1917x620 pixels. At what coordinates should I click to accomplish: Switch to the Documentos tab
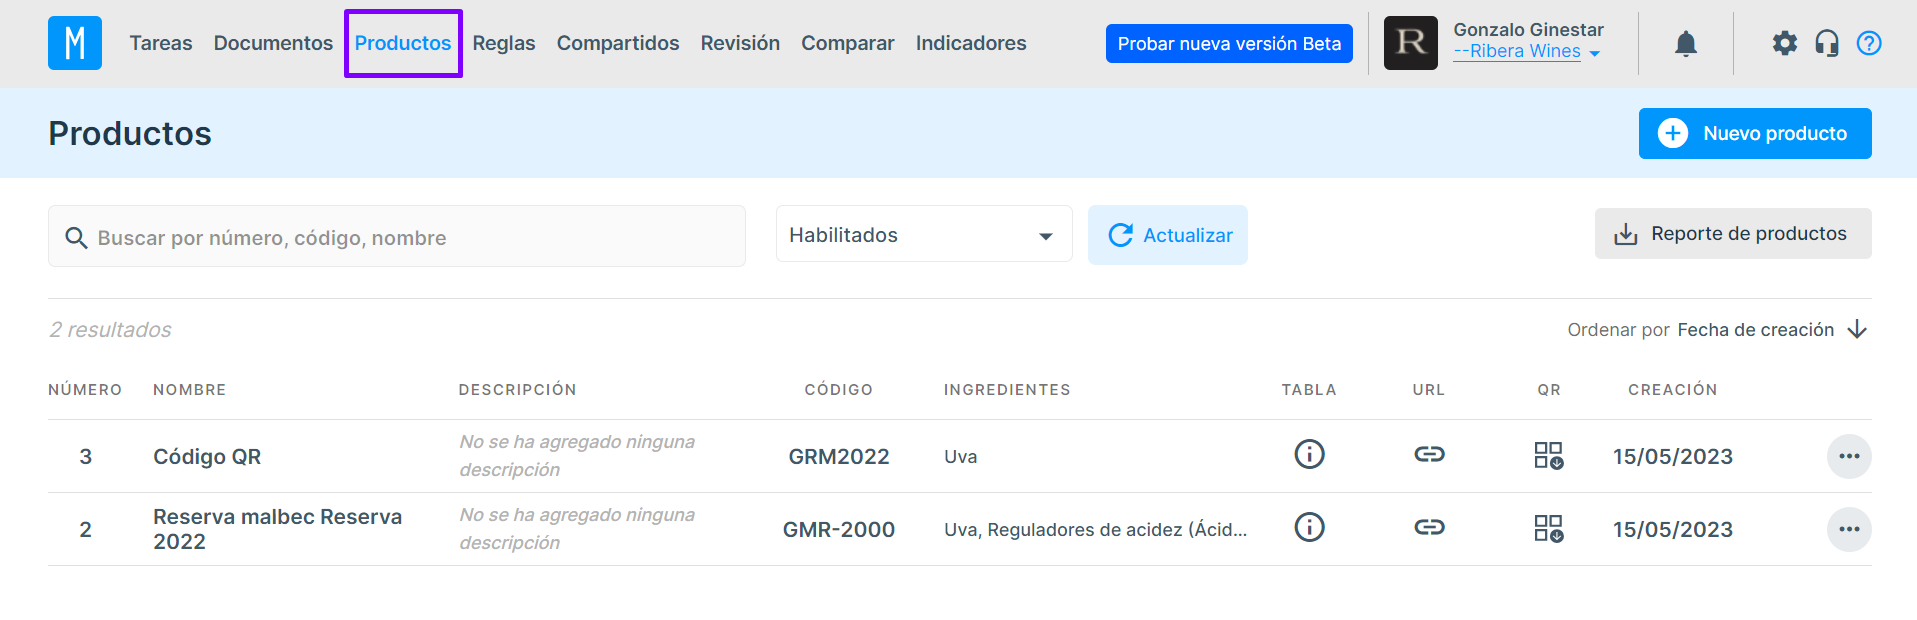(273, 43)
